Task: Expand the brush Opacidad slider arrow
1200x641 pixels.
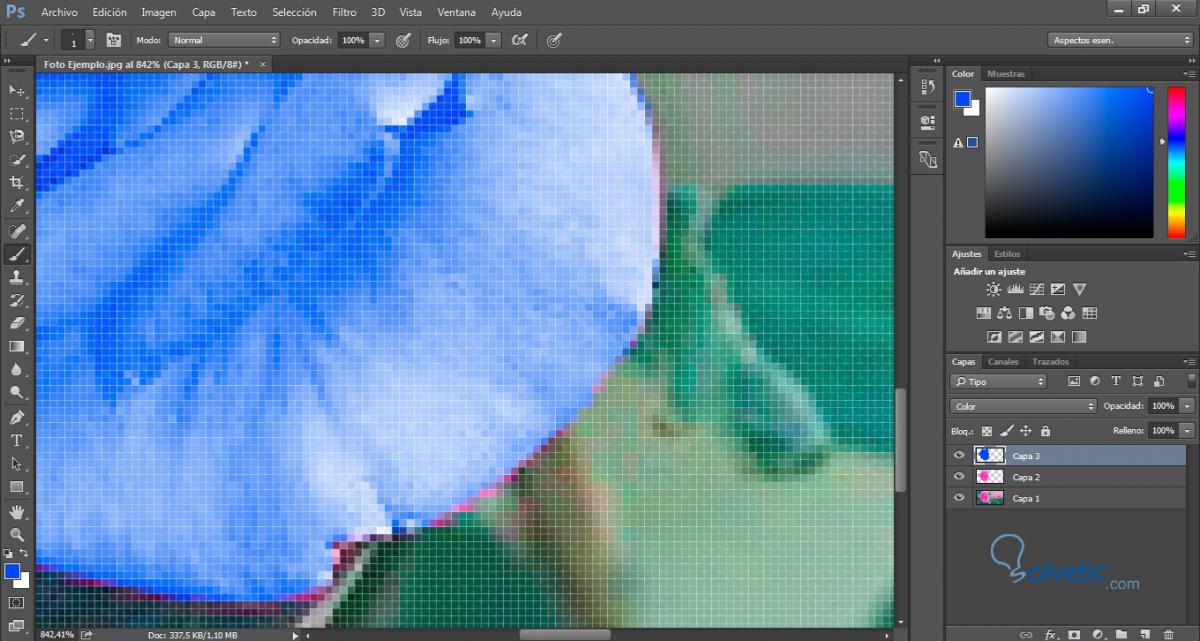Action: (377, 40)
